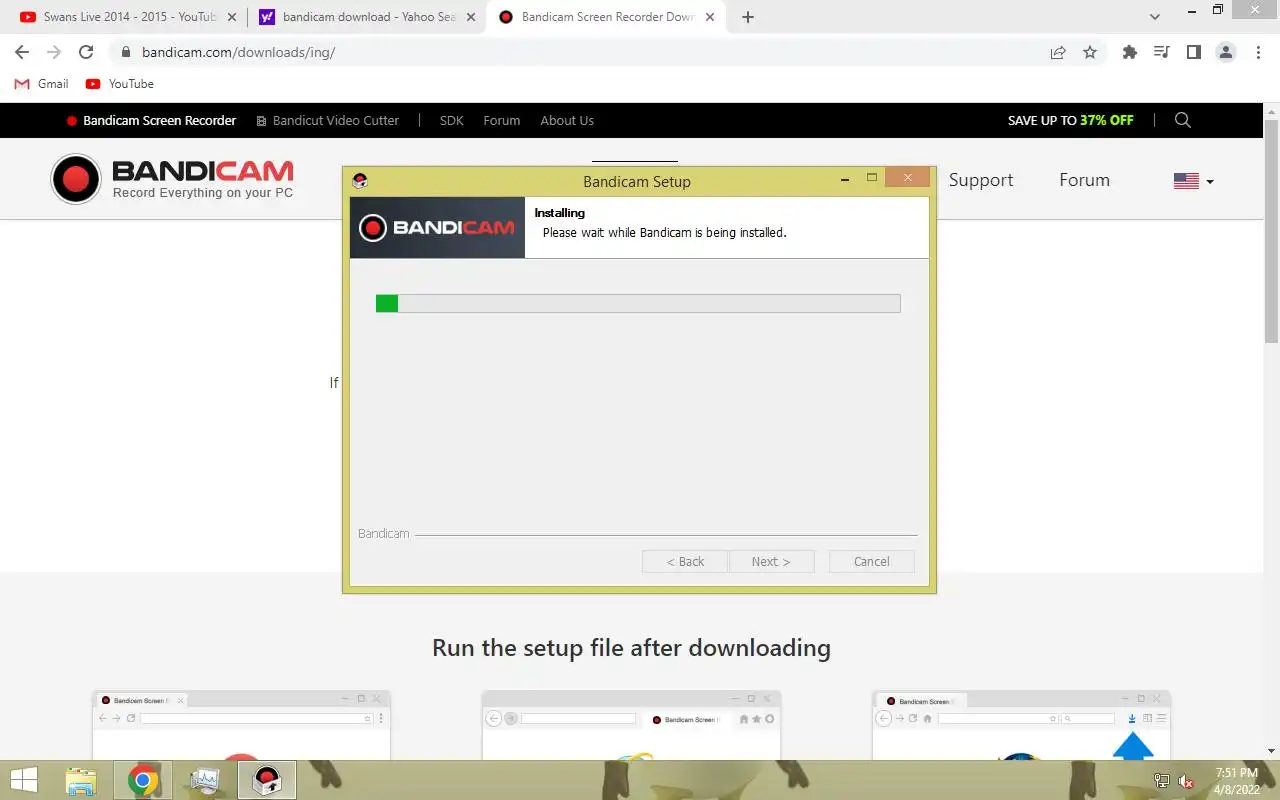Reload the Bandicam page
The width and height of the screenshot is (1280, 800).
(86, 52)
